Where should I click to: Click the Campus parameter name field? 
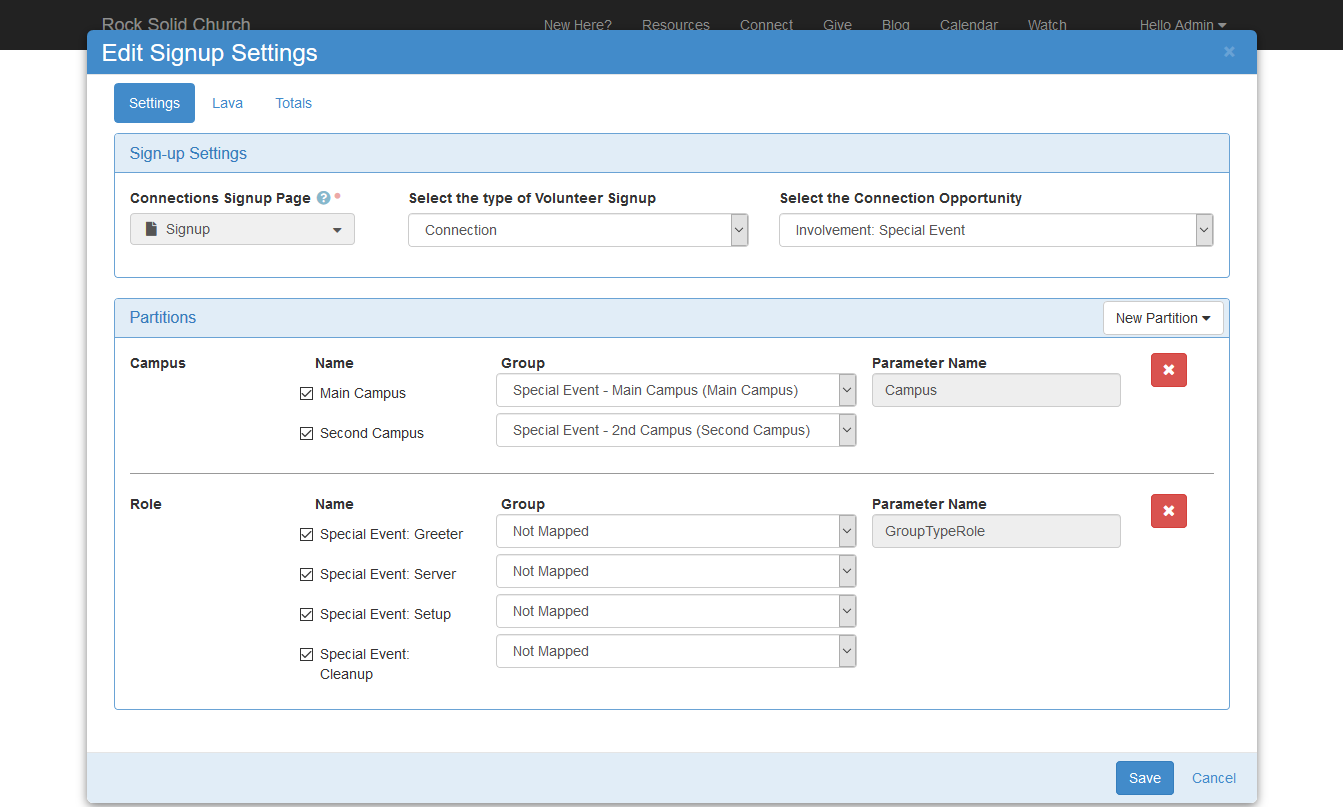pyautogui.click(x=996, y=390)
